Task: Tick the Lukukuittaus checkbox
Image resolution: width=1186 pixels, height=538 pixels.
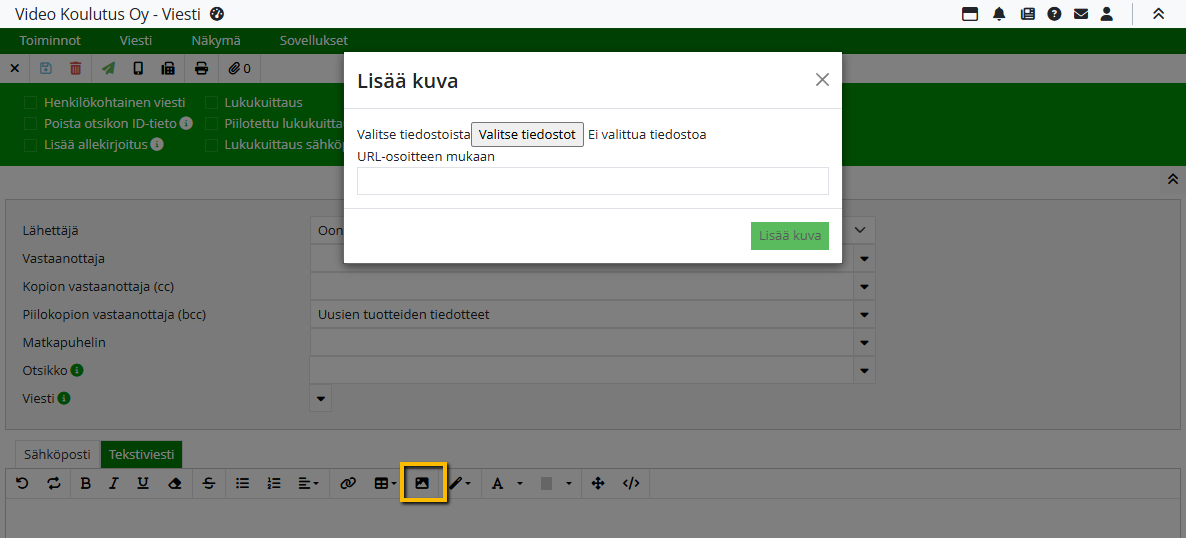Action: tap(211, 102)
